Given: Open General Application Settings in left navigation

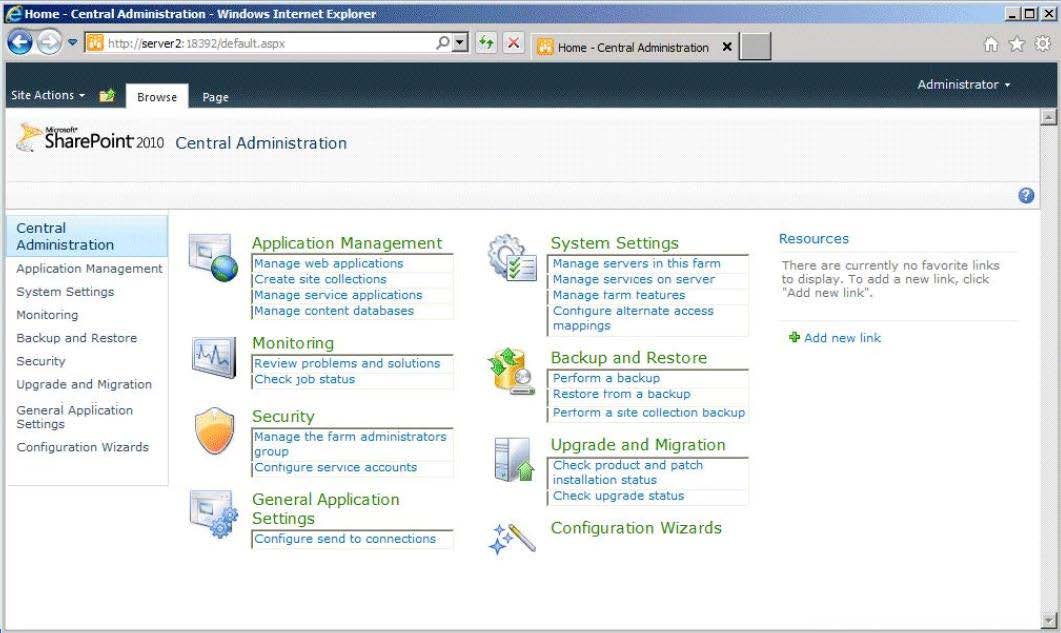Looking at the screenshot, I should coord(74,417).
